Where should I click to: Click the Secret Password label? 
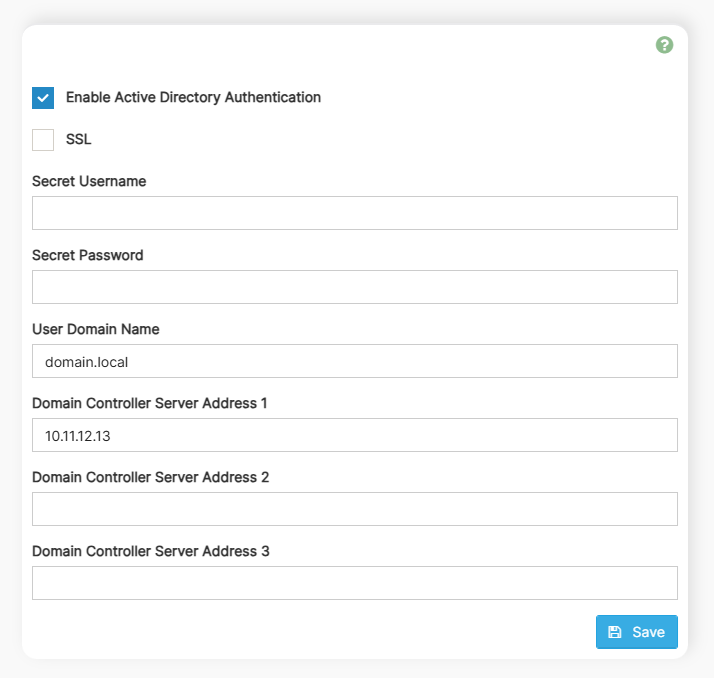coord(88,255)
